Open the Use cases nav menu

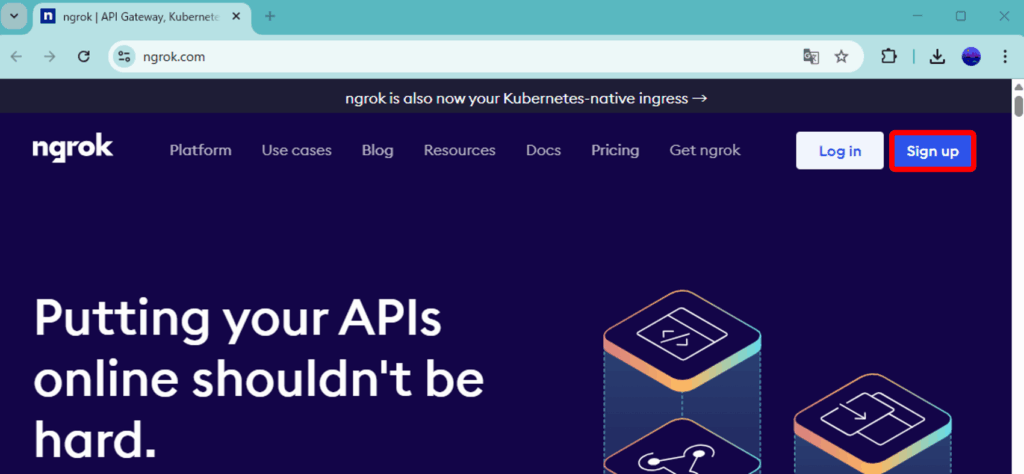coord(296,150)
